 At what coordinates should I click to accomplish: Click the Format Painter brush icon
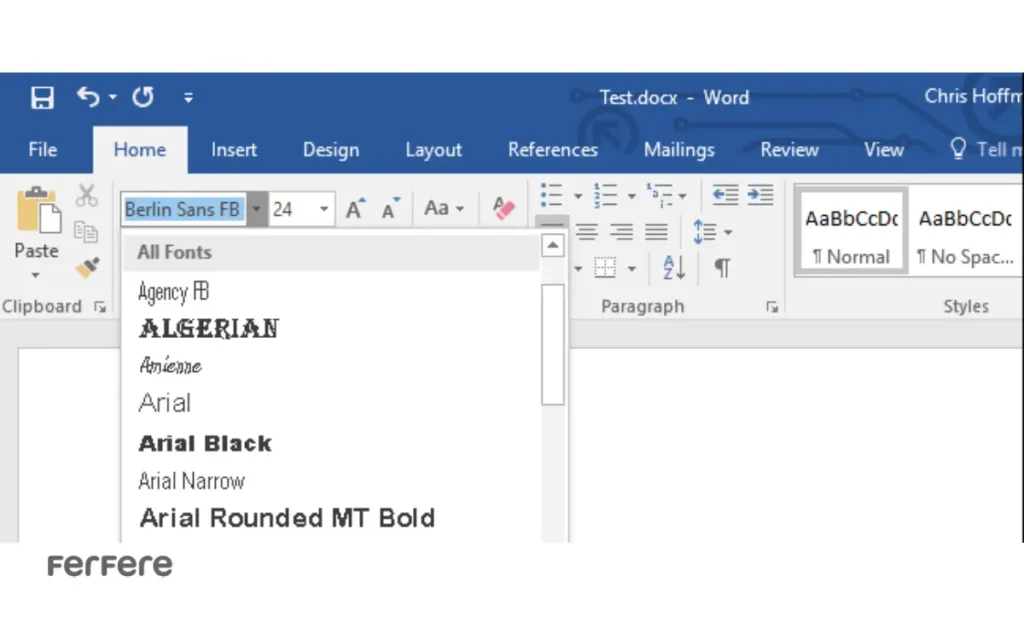point(87,267)
